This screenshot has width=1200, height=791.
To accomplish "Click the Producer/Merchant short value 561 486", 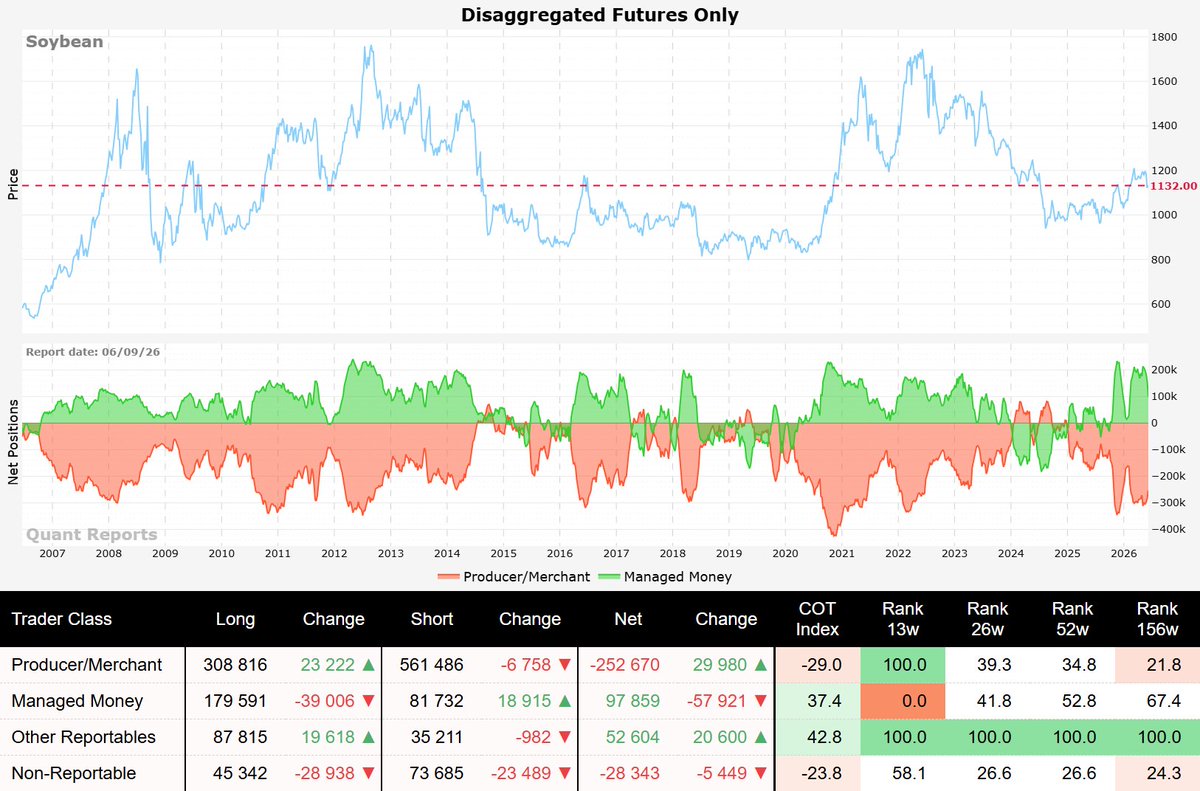I will [x=431, y=665].
